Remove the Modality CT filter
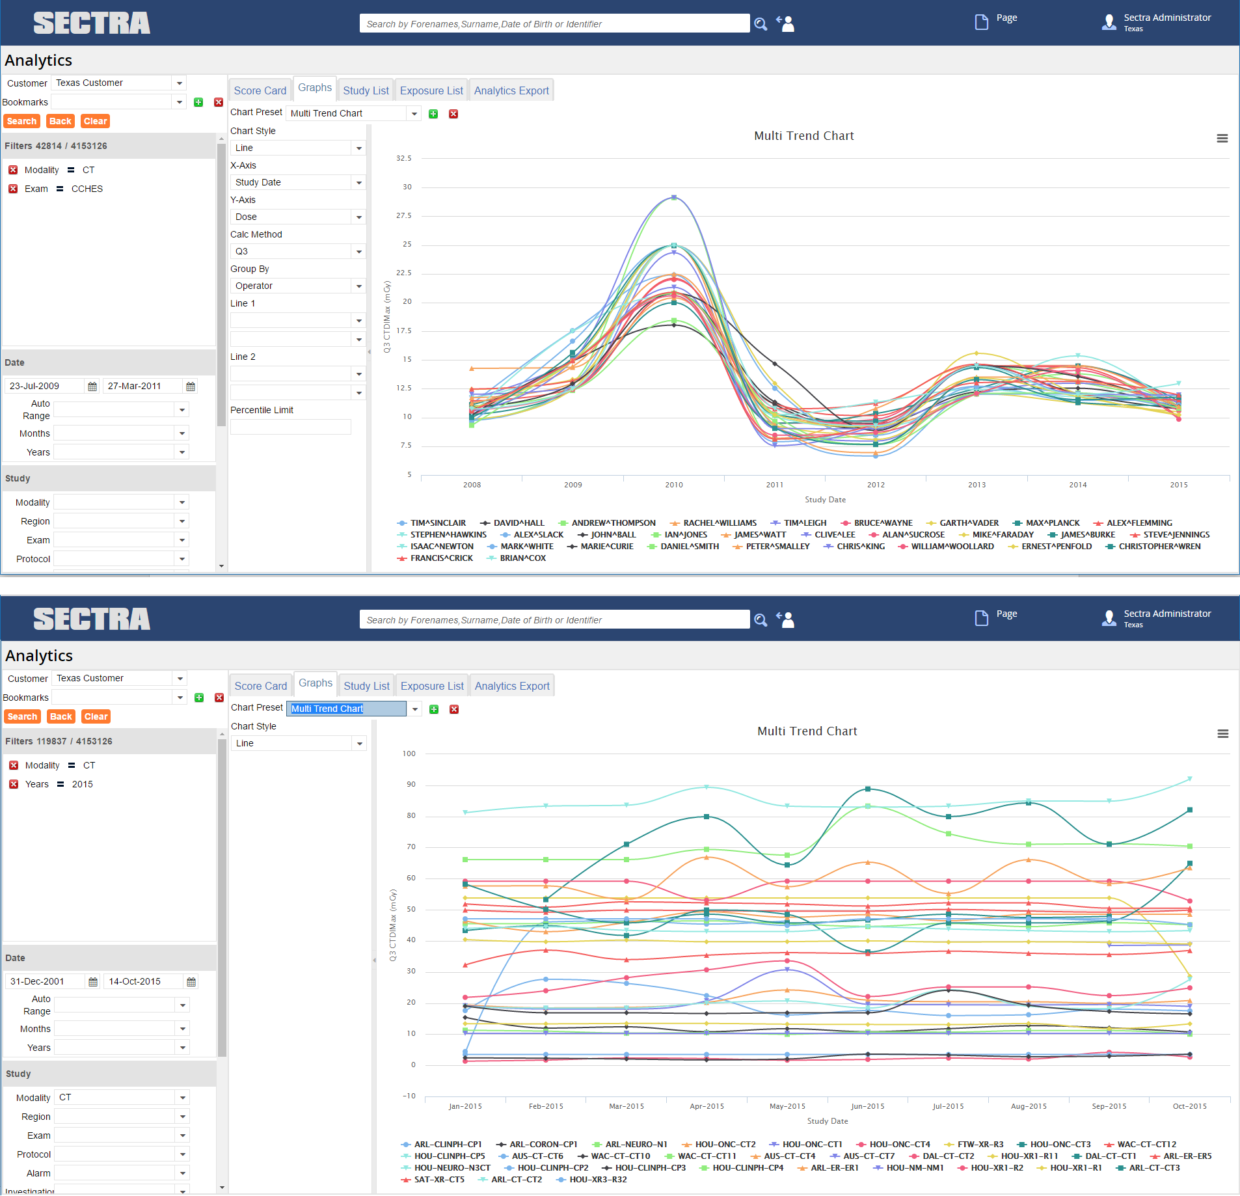 click(13, 170)
